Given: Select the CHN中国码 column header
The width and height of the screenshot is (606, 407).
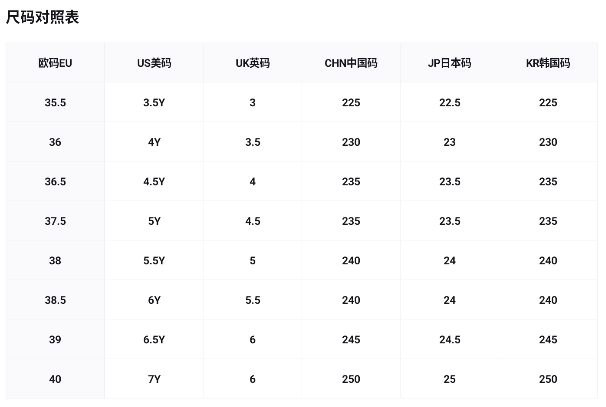Looking at the screenshot, I should (x=351, y=63).
